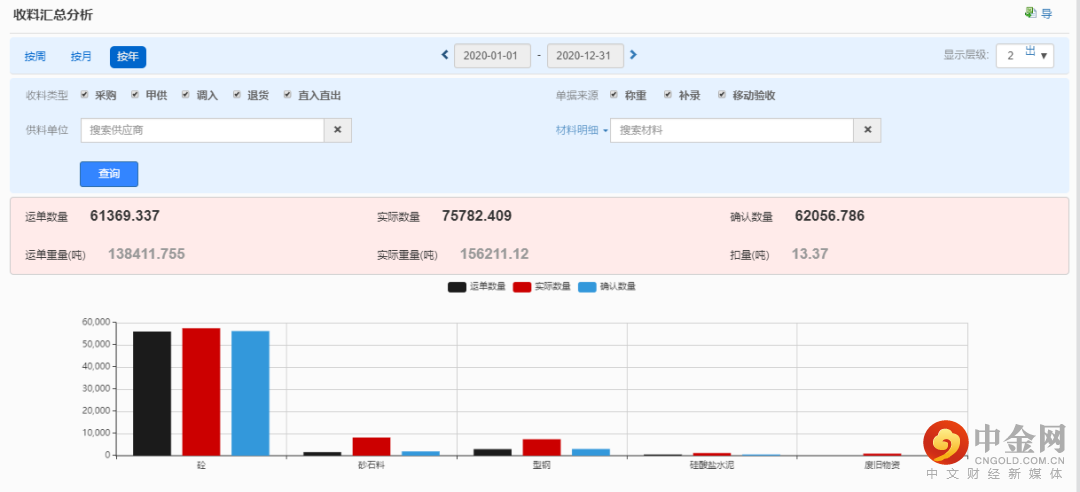Expand the 材料明细 dropdown
This screenshot has height=492, width=1080.
point(582,130)
